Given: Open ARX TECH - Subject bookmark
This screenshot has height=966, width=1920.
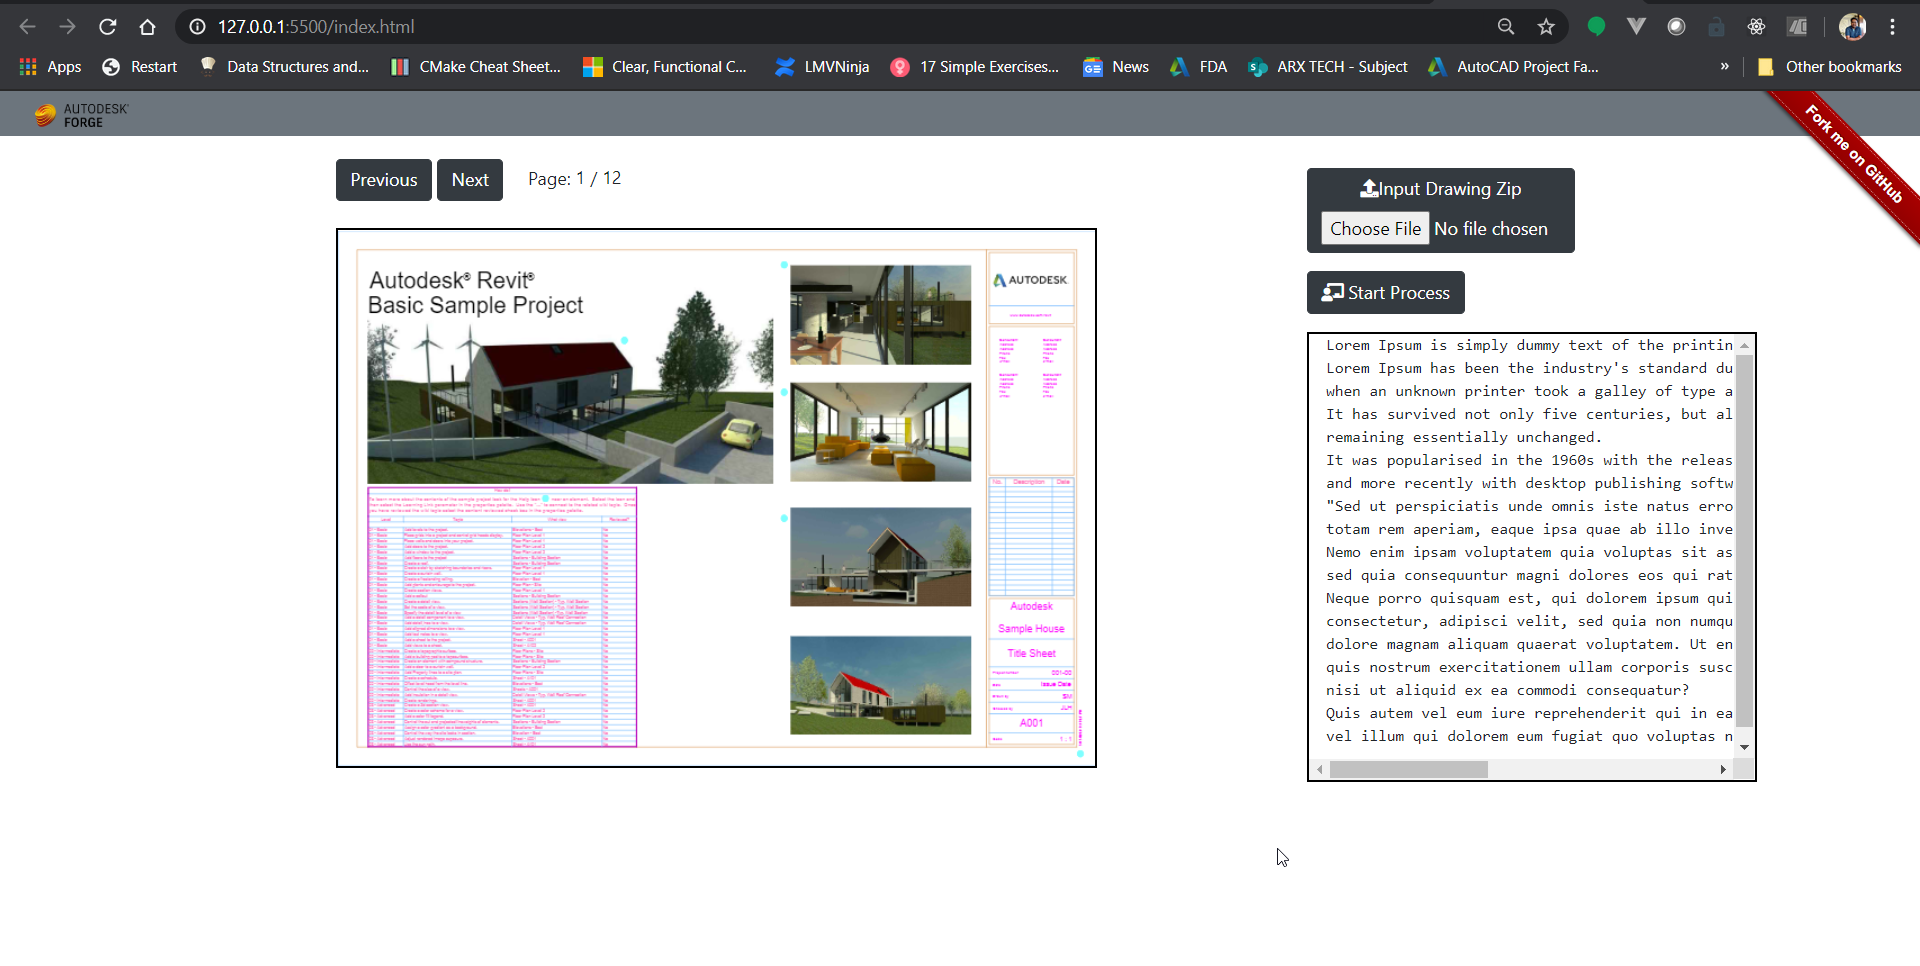Looking at the screenshot, I should click(x=1328, y=67).
